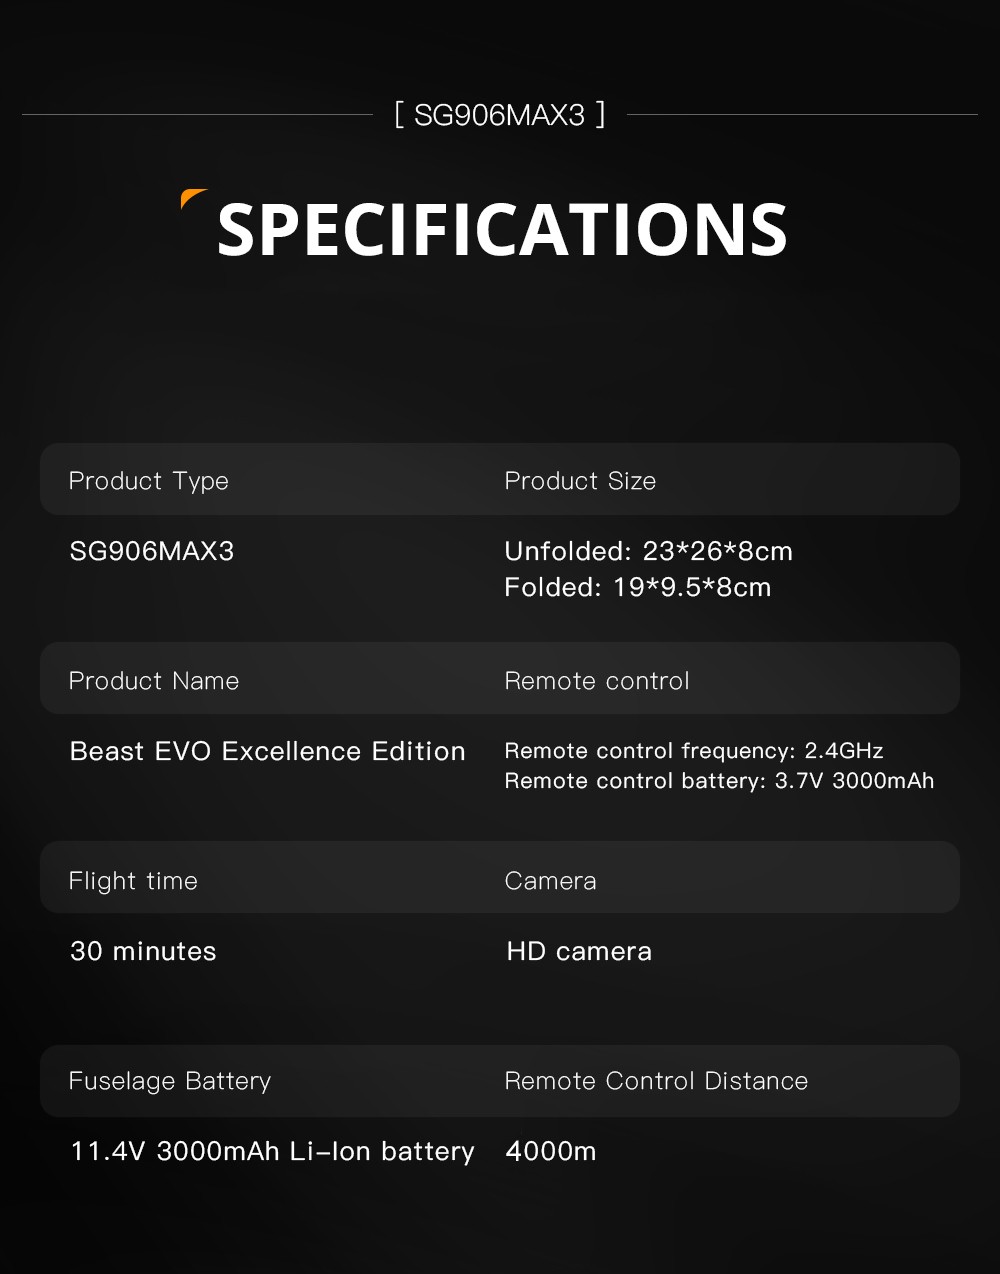The width and height of the screenshot is (1000, 1274).
Task: Click the Unfolded: 23*26*8cm size text
Action: click(648, 551)
